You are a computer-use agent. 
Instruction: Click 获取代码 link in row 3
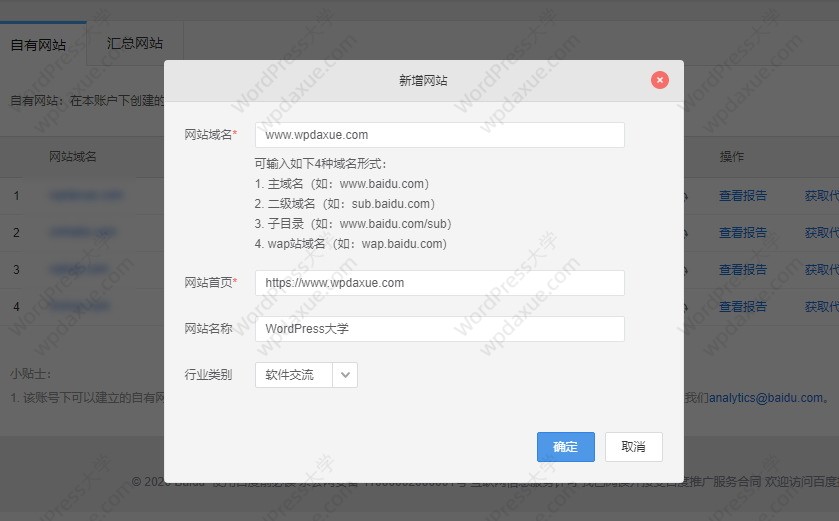pos(822,270)
